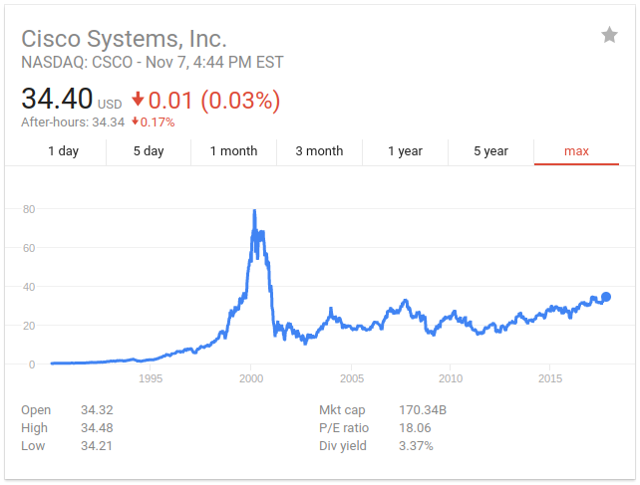The width and height of the screenshot is (640, 485).
Task: Click the 2000 peak on the chart line
Action: point(254,212)
